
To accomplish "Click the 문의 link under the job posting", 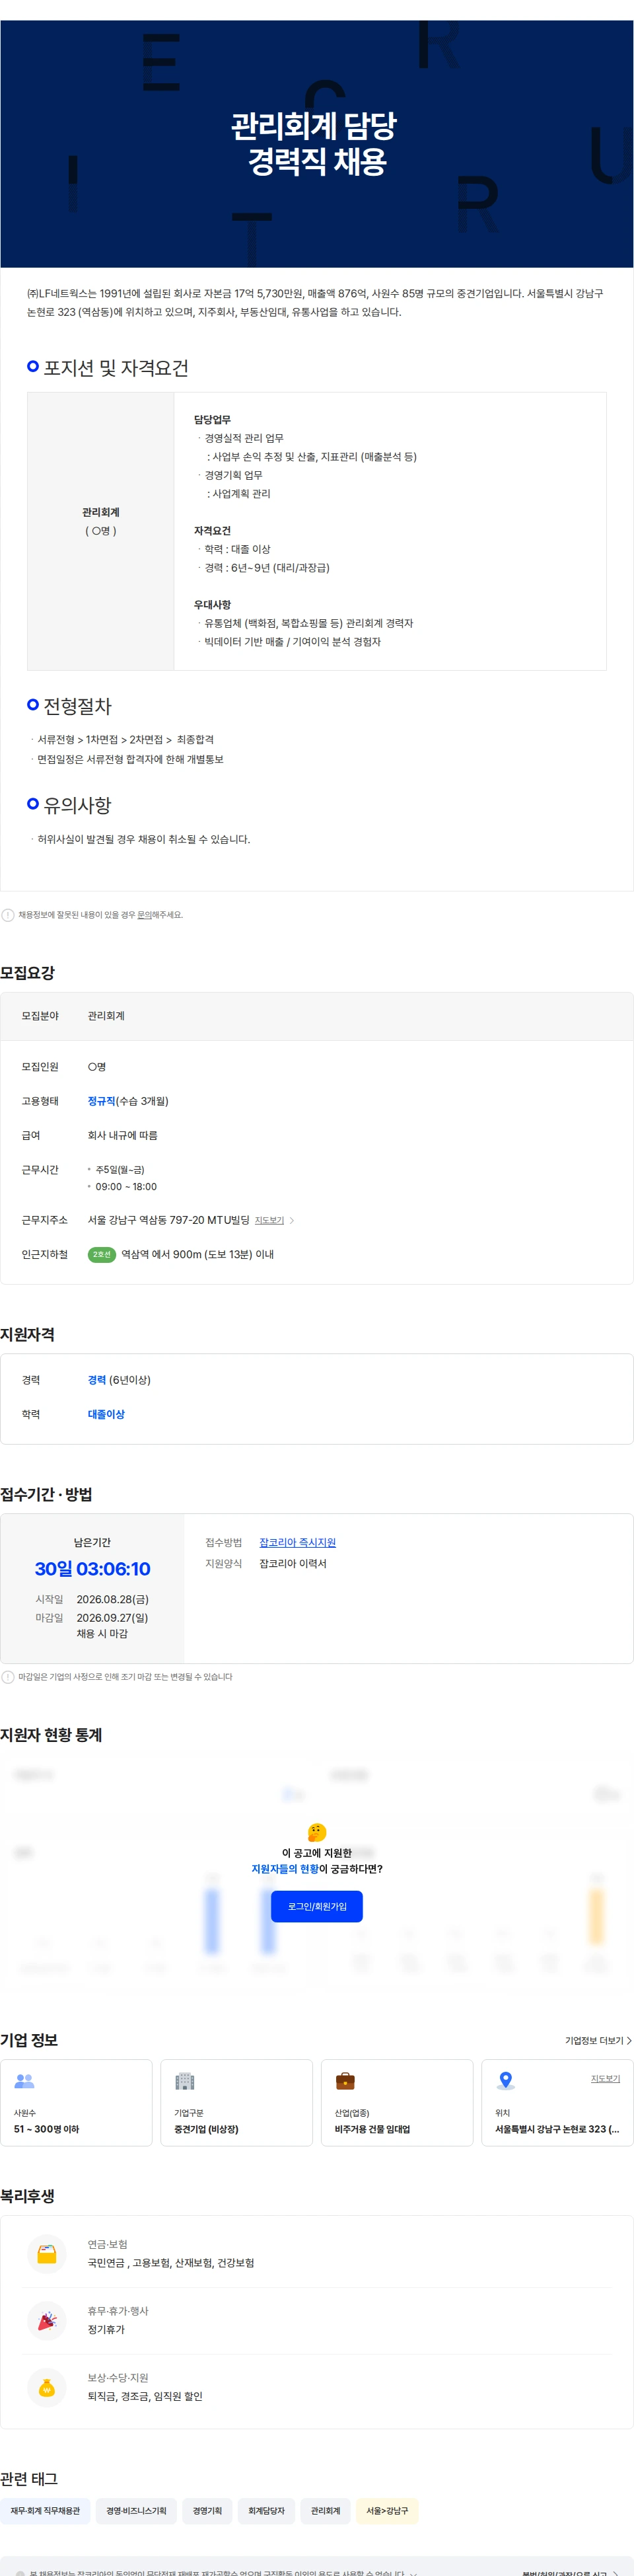I will pyautogui.click(x=144, y=915).
